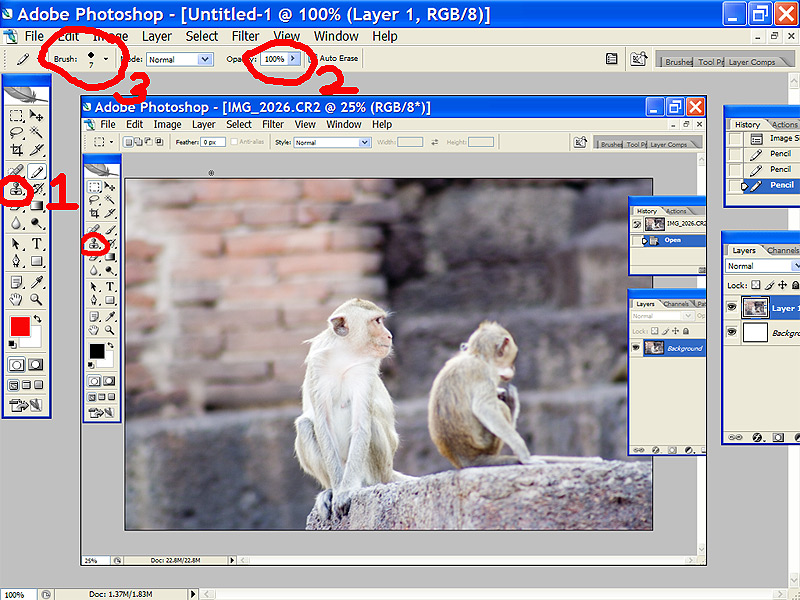Enable the Auto Erase checkbox

click(x=311, y=59)
